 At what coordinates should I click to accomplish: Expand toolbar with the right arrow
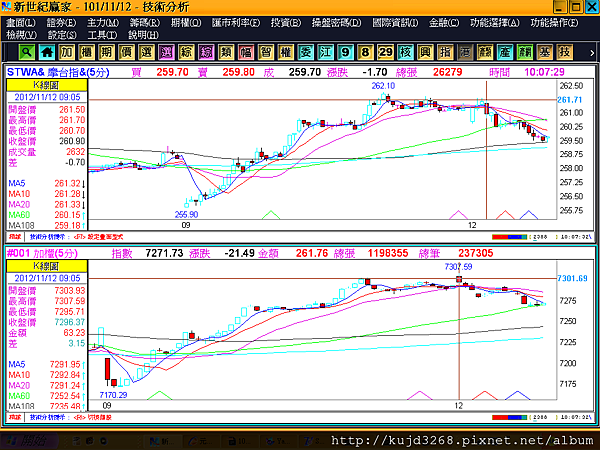click(592, 53)
